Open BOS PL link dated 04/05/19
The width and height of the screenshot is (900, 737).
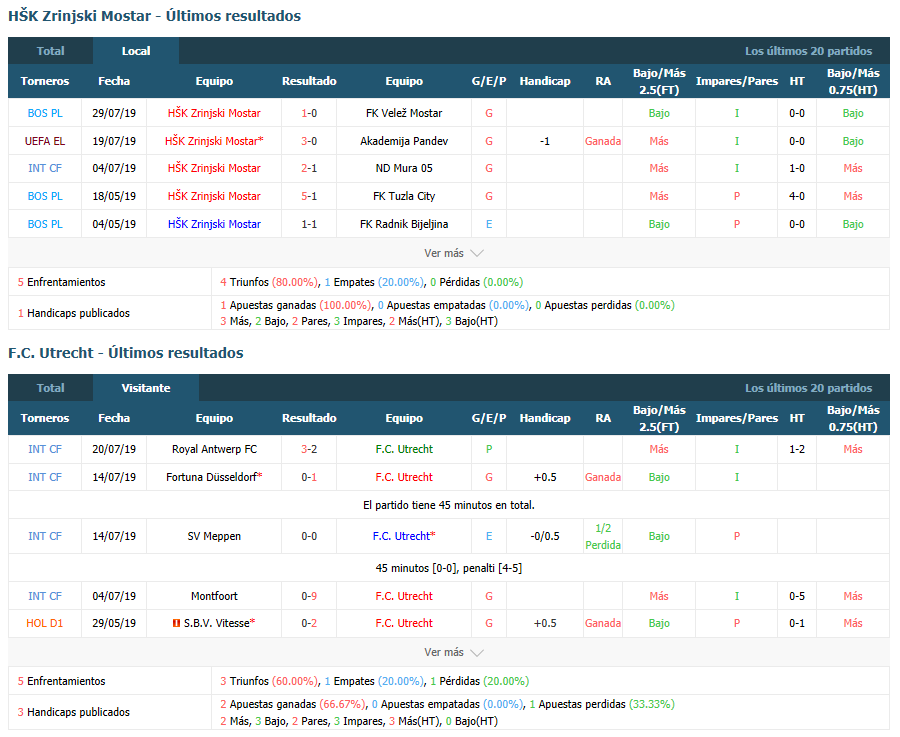point(45,224)
